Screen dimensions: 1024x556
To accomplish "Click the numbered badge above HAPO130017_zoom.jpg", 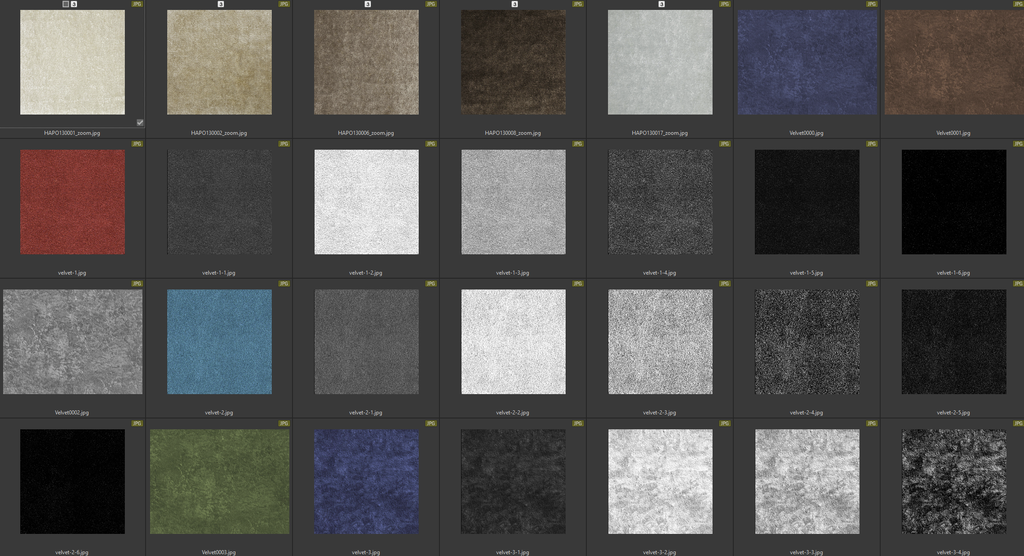I will 661,4.
